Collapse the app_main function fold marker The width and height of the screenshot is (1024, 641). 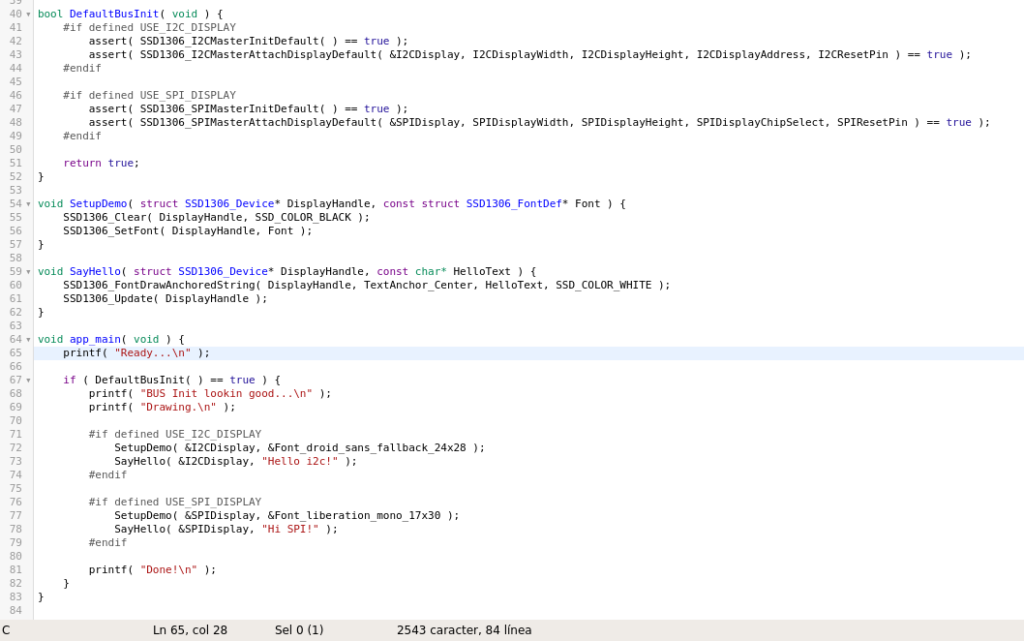click(x=28, y=339)
